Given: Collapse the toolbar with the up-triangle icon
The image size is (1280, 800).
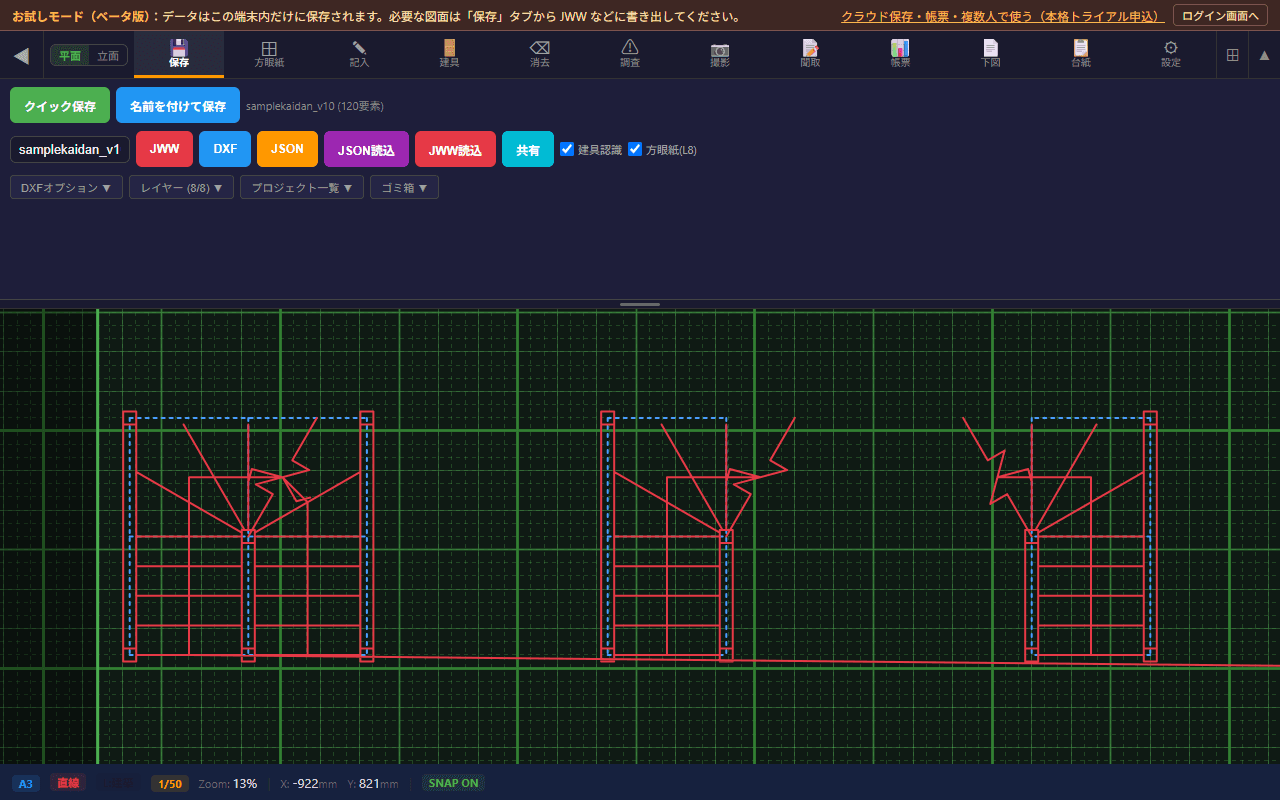Looking at the screenshot, I should pyautogui.click(x=1264, y=55).
